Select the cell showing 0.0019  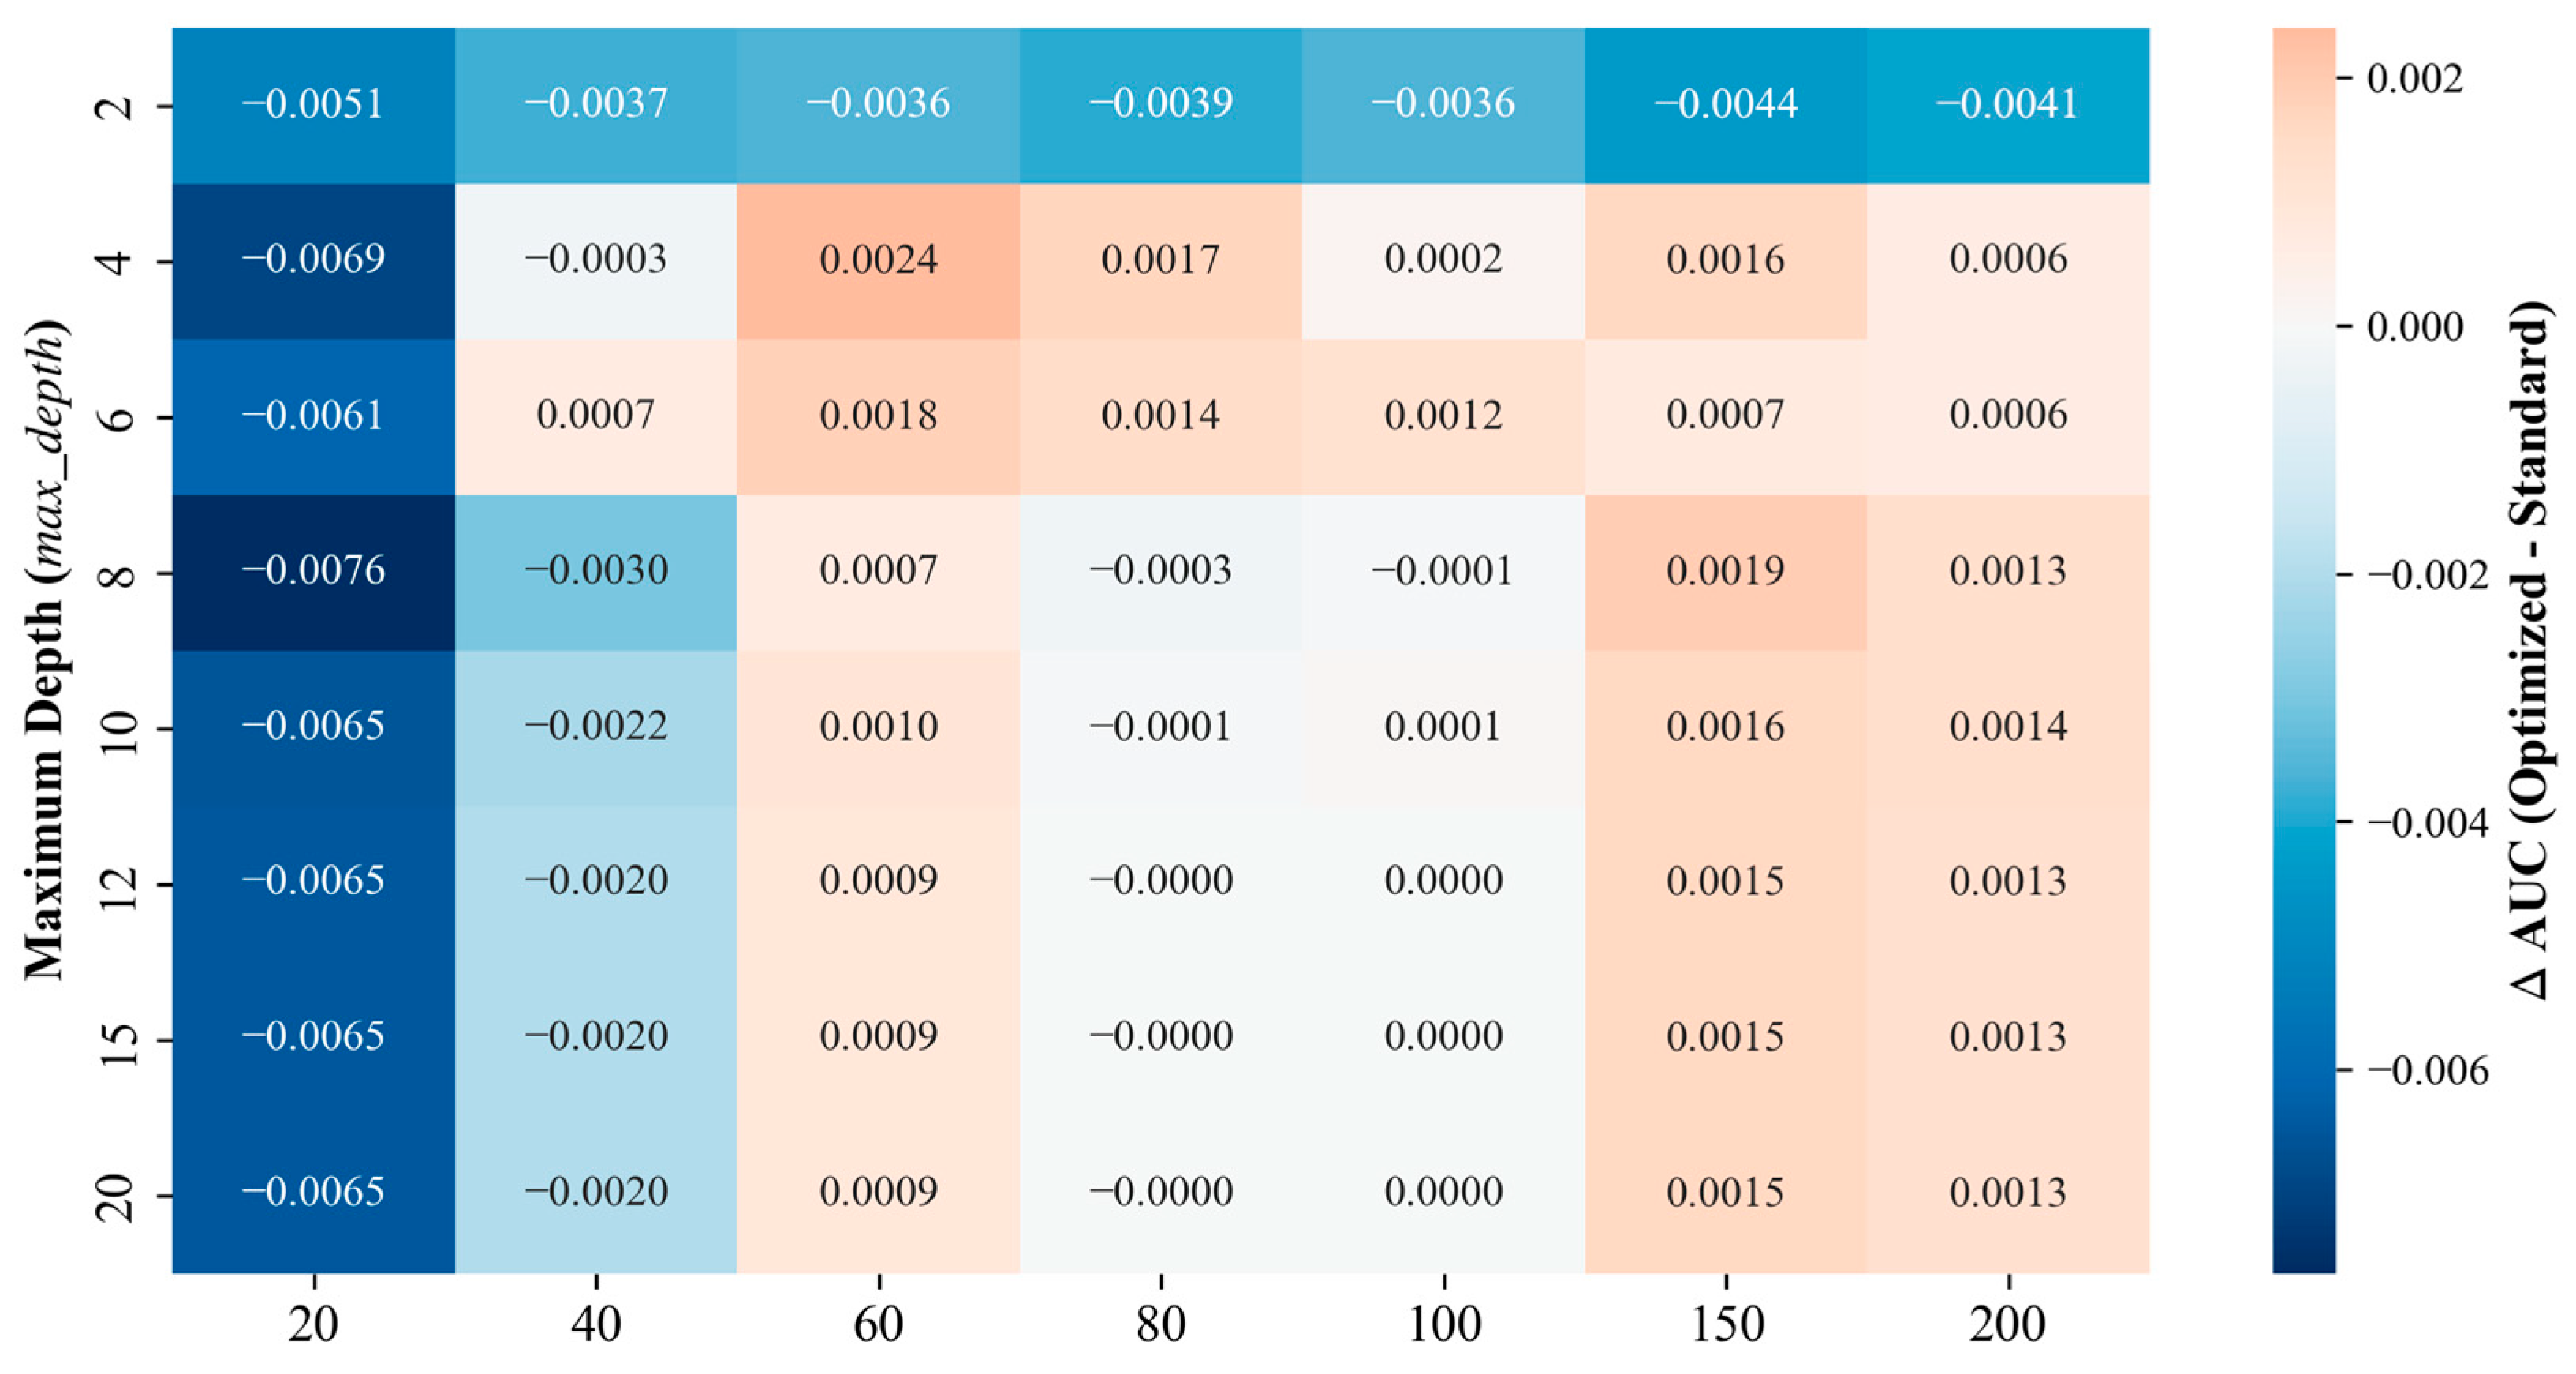tap(1725, 571)
